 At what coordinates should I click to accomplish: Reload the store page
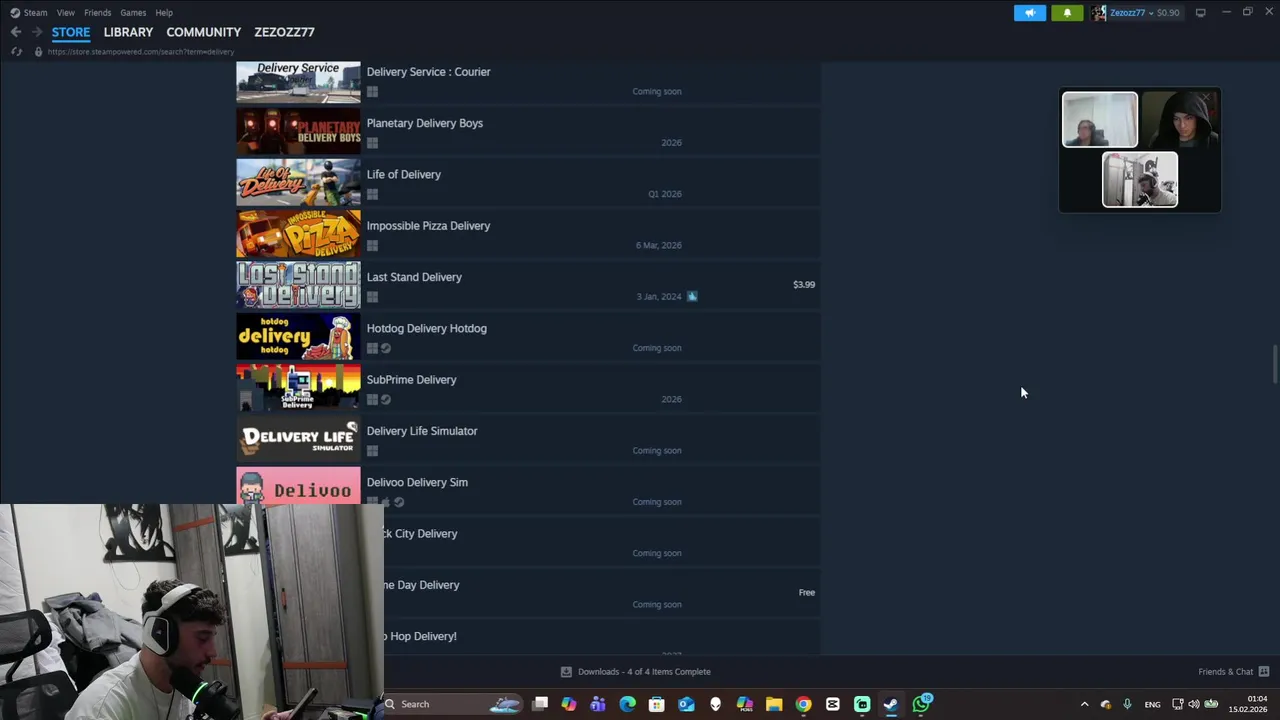(x=16, y=51)
